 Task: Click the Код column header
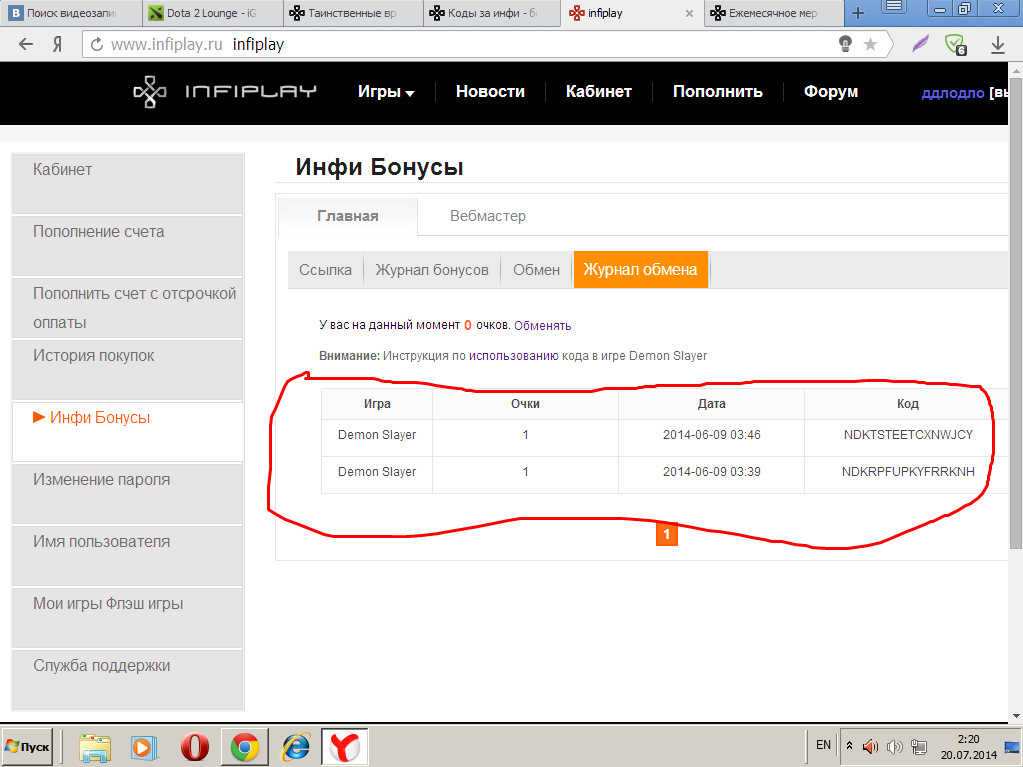908,404
